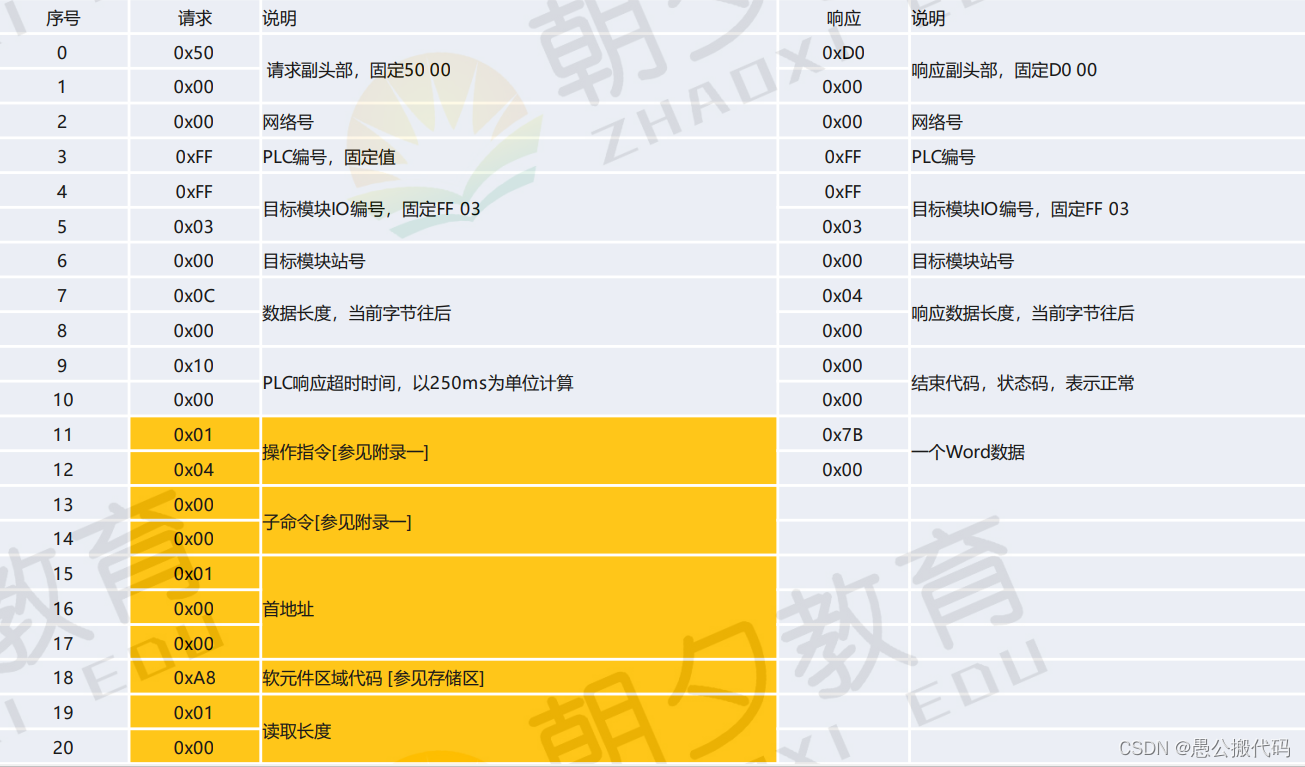
Task: Click row number 4 in 序号 column
Action: pos(63,192)
